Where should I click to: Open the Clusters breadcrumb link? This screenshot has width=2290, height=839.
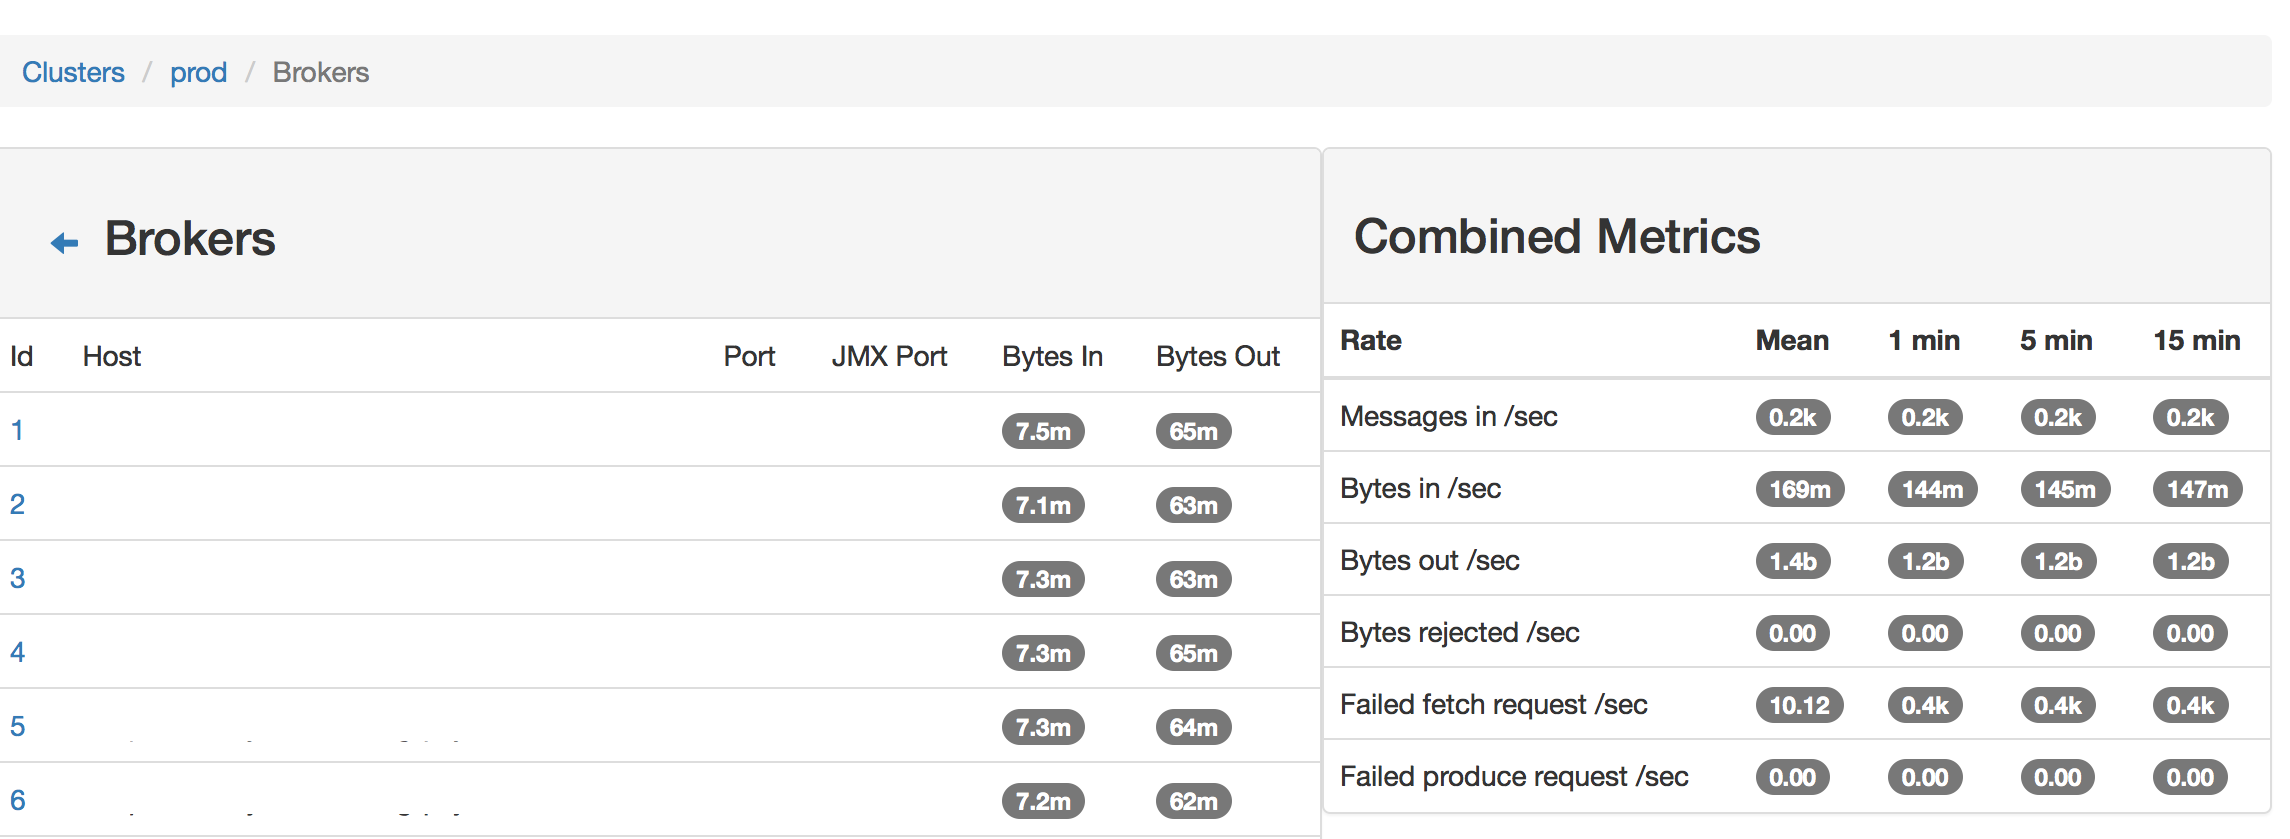point(73,72)
